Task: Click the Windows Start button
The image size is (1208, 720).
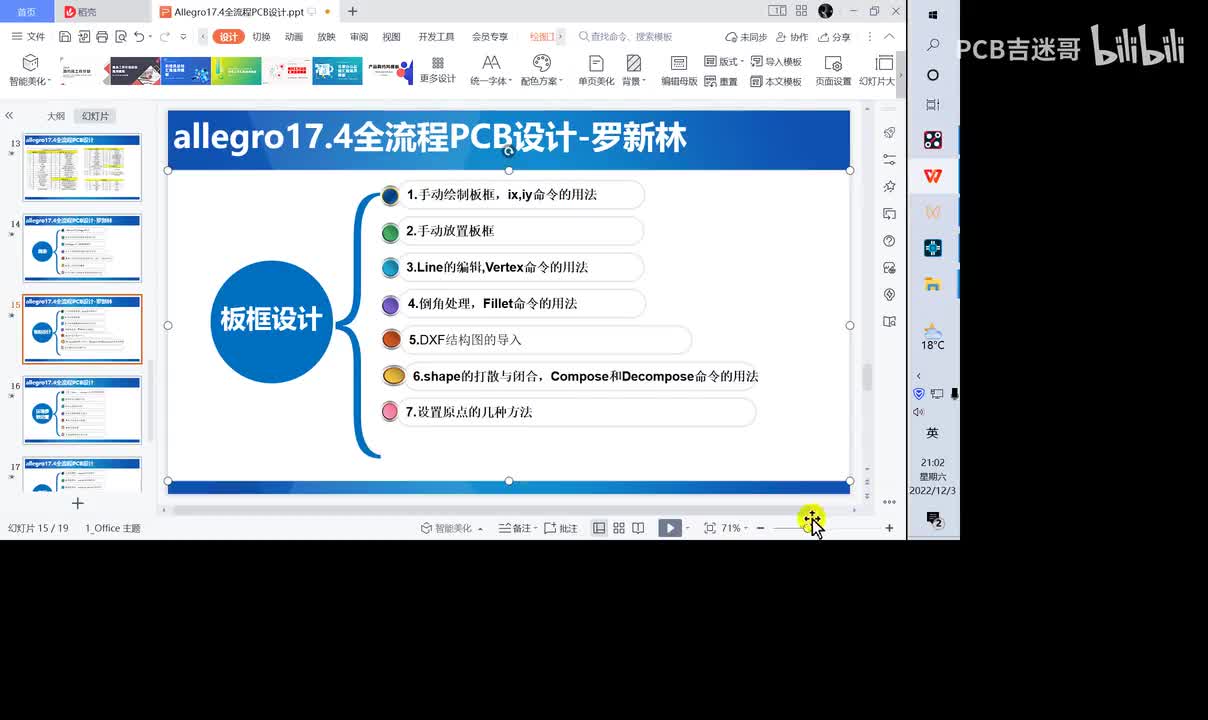Action: (933, 15)
